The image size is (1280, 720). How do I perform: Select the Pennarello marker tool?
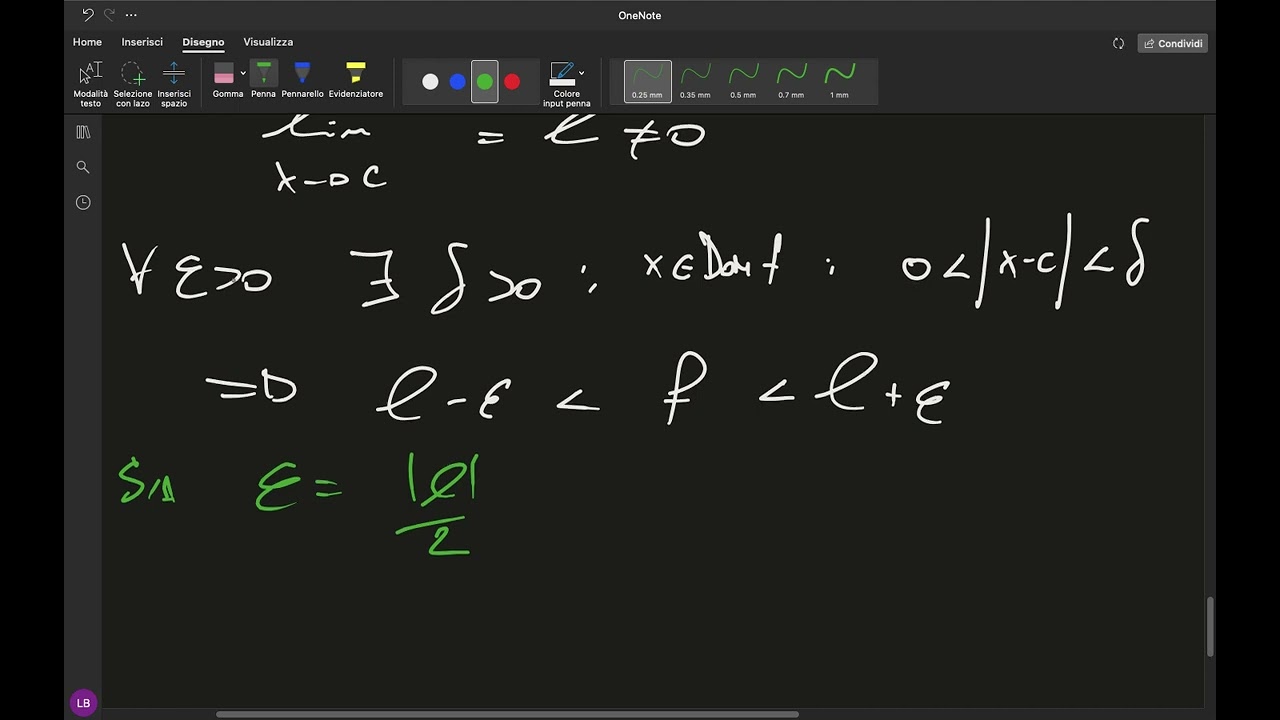(302, 80)
